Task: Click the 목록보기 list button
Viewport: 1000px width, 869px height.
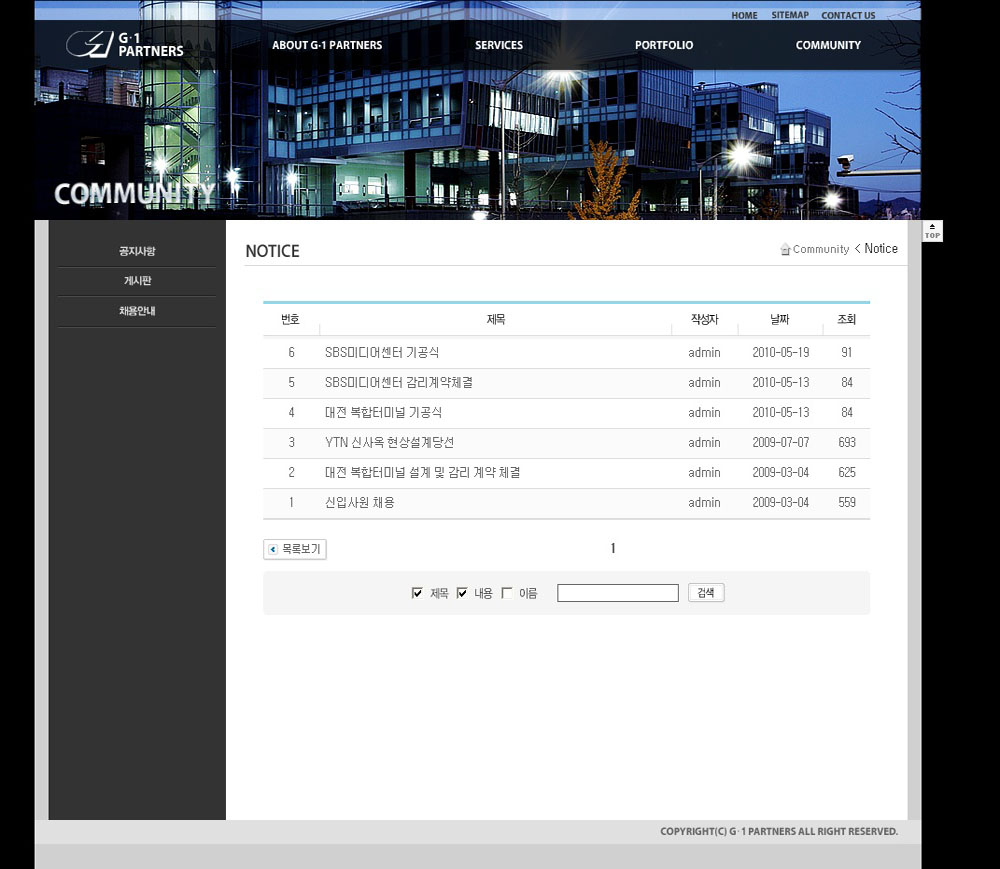Action: pyautogui.click(x=295, y=549)
